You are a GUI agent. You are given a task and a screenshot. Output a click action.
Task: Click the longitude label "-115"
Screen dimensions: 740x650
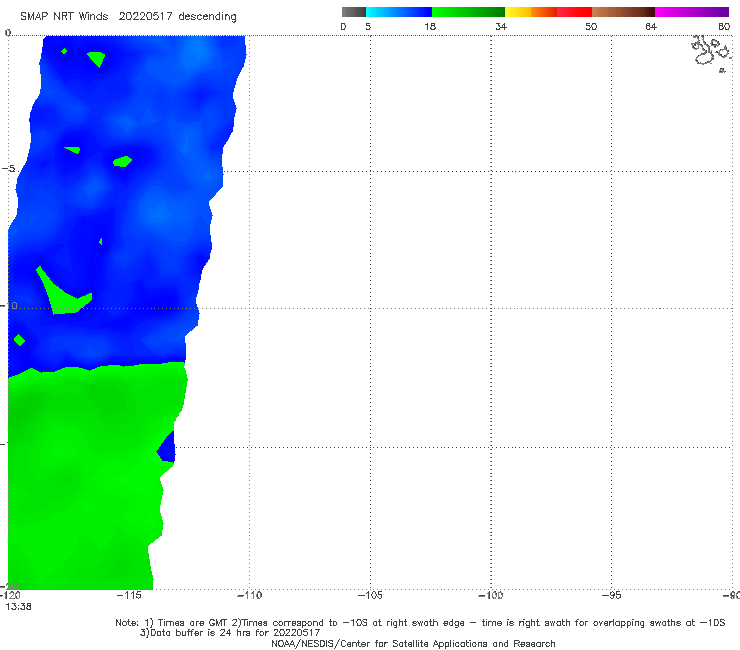click(129, 596)
